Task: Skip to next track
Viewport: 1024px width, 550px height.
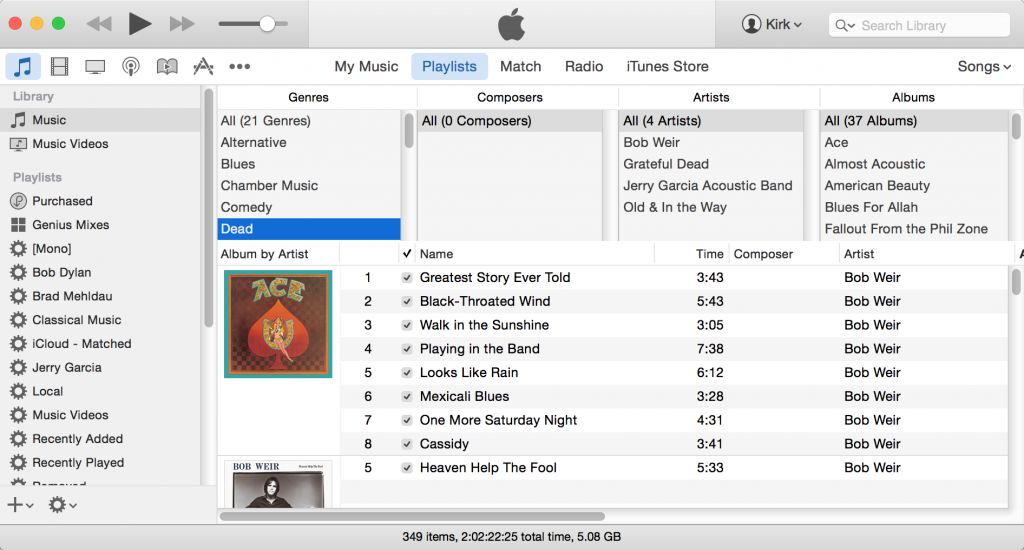Action: click(182, 24)
